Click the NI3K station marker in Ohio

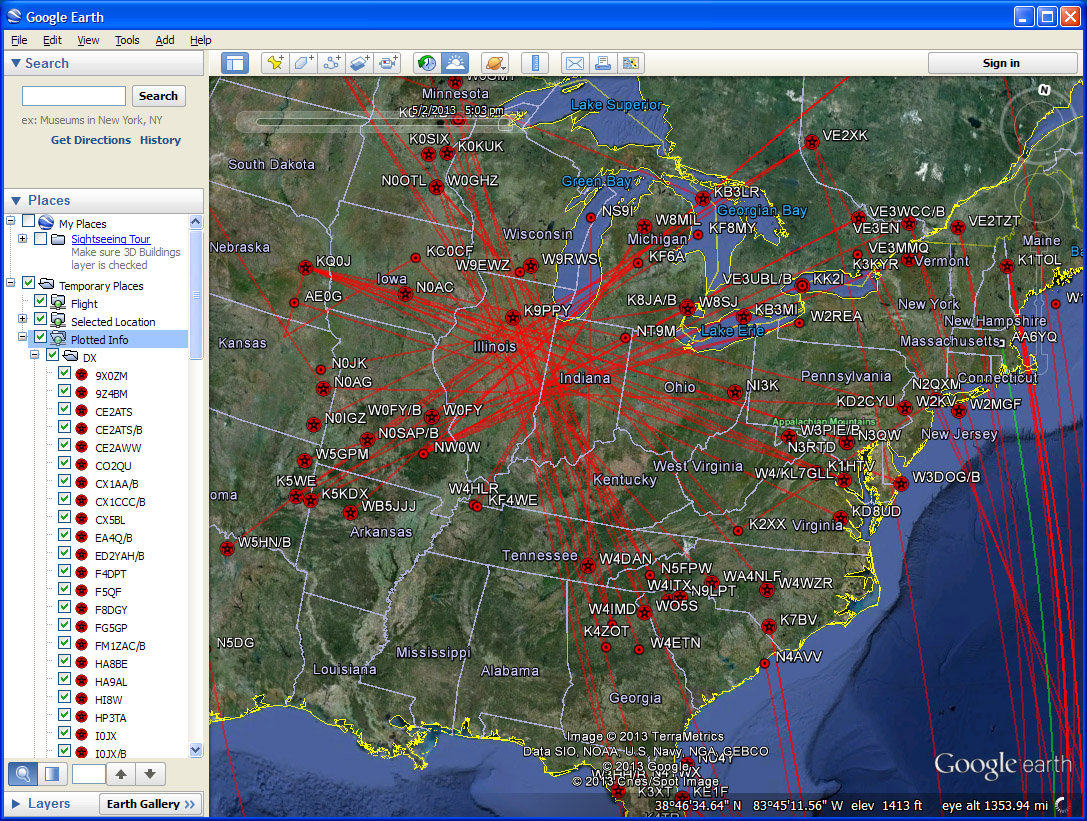(x=735, y=392)
